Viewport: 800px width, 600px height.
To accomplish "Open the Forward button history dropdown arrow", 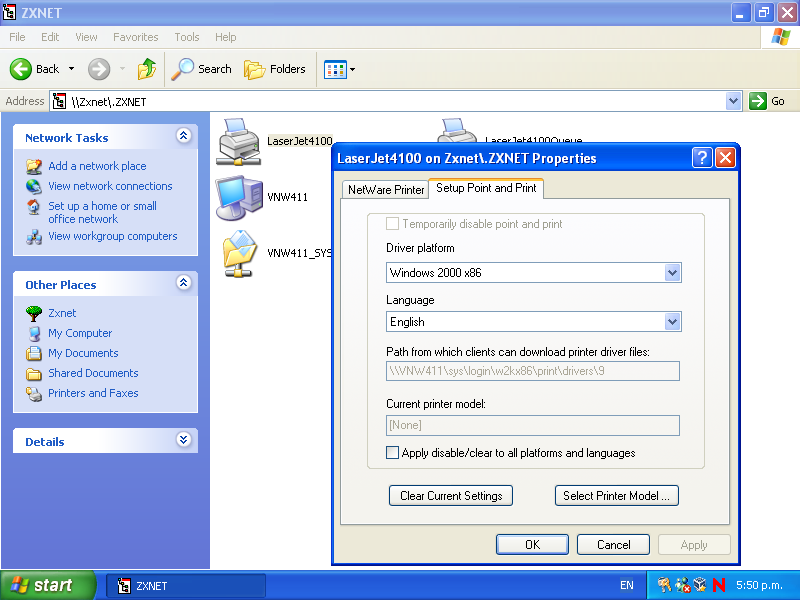I will pos(122,69).
